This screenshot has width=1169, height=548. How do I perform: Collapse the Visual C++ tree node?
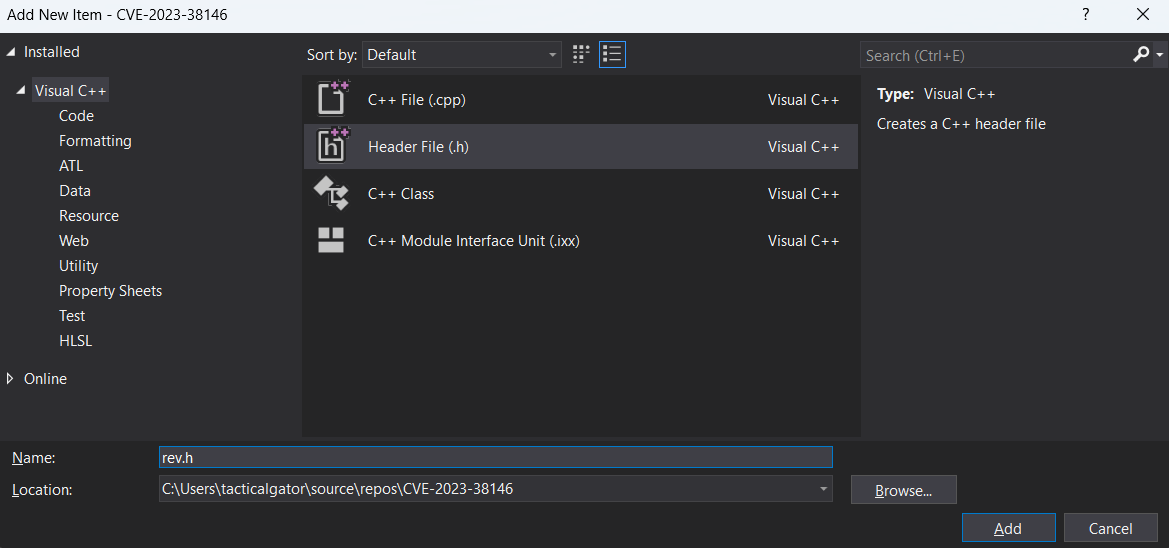21,91
